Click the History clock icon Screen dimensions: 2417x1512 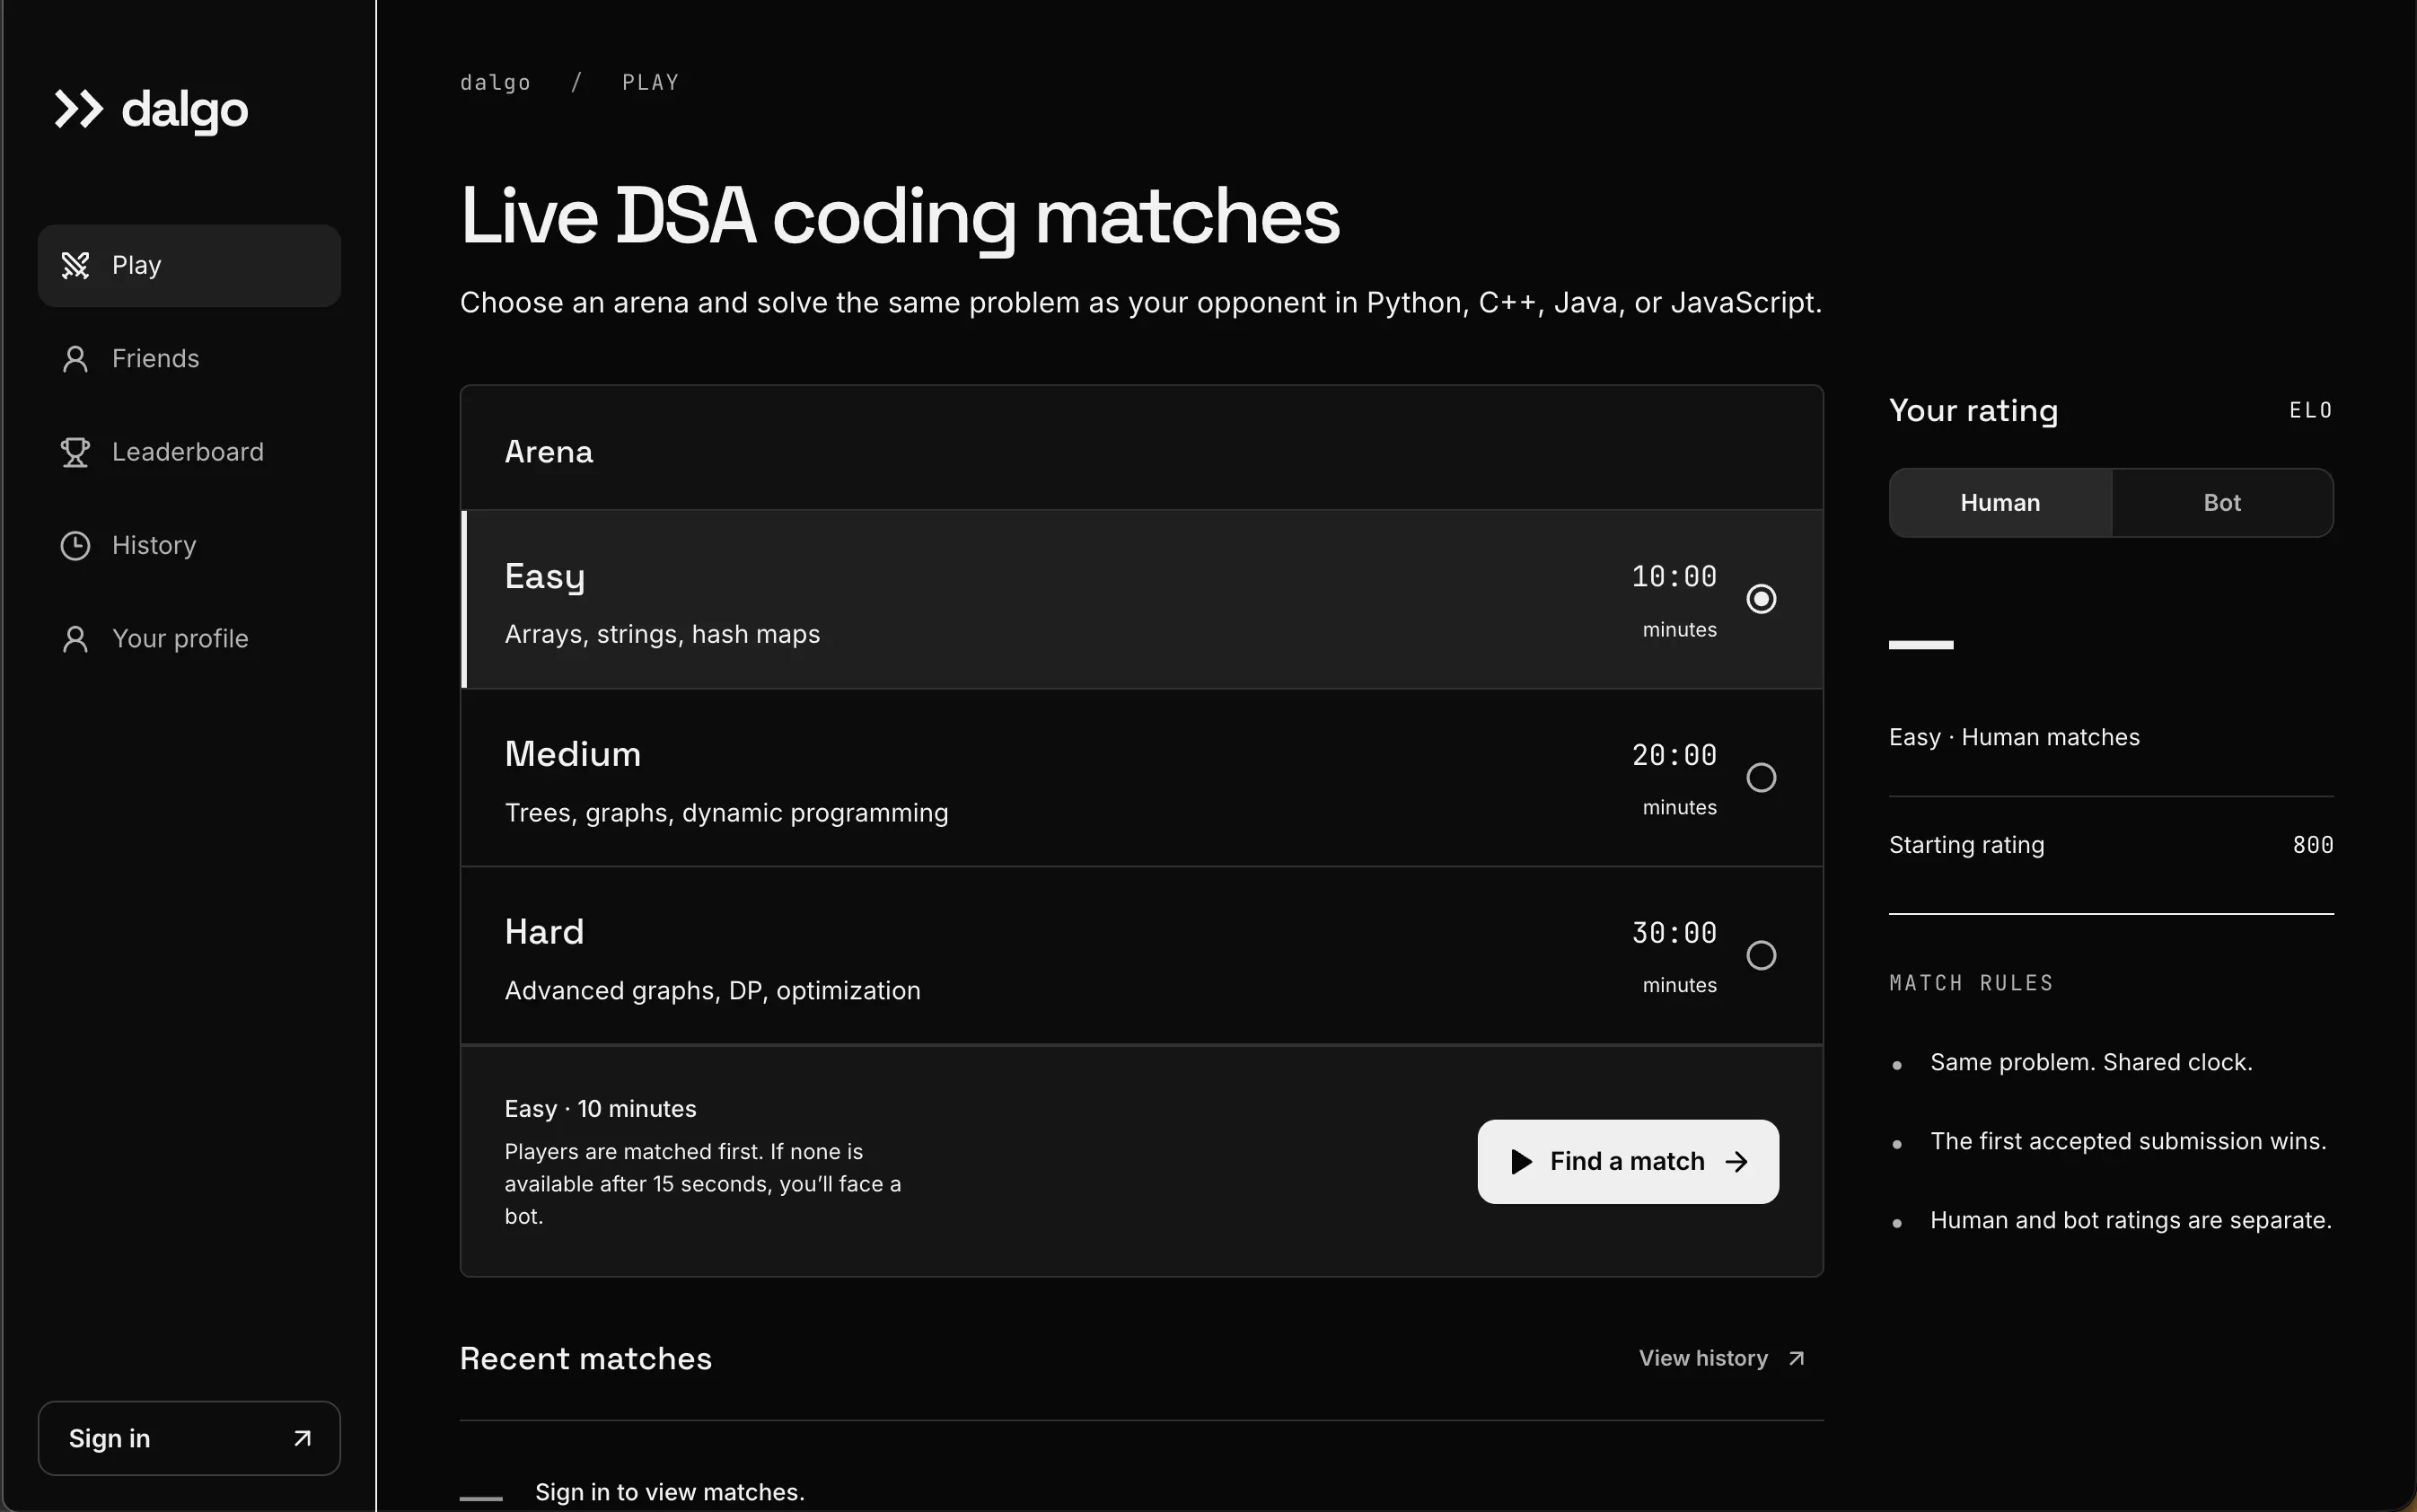click(x=75, y=545)
